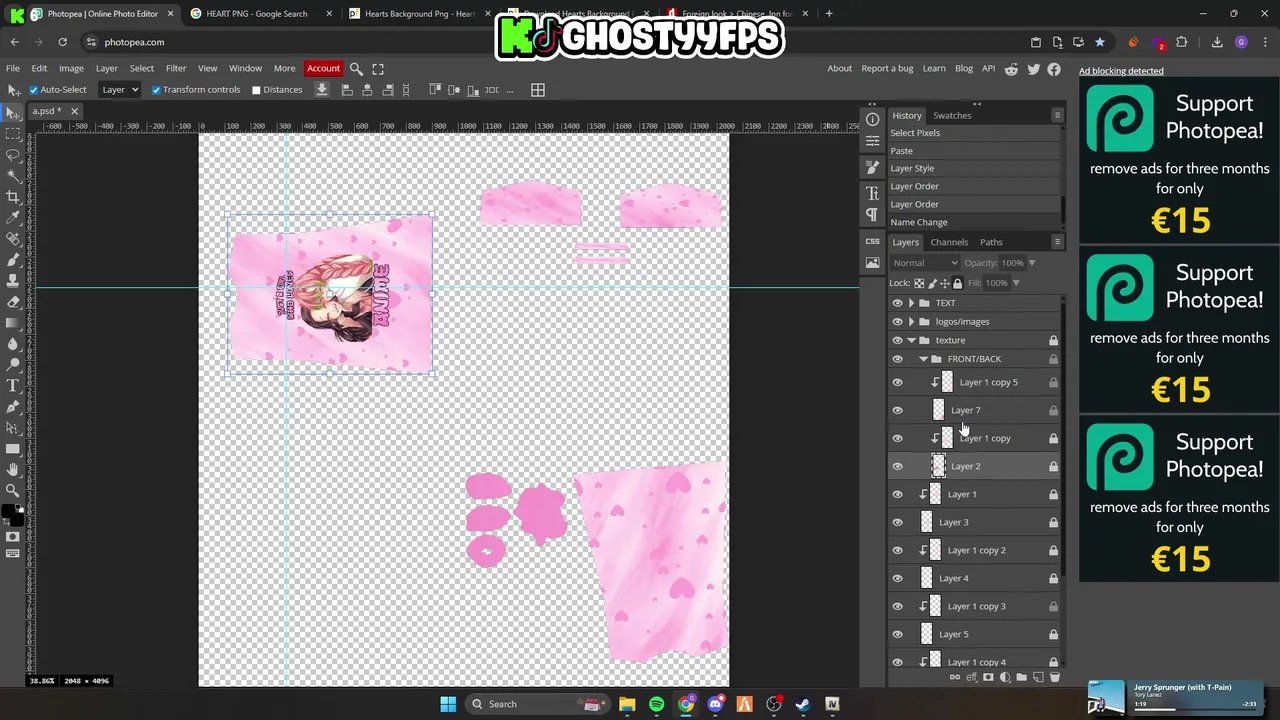1280x720 pixels.
Task: Select the Blur tool
Action: click(13, 344)
